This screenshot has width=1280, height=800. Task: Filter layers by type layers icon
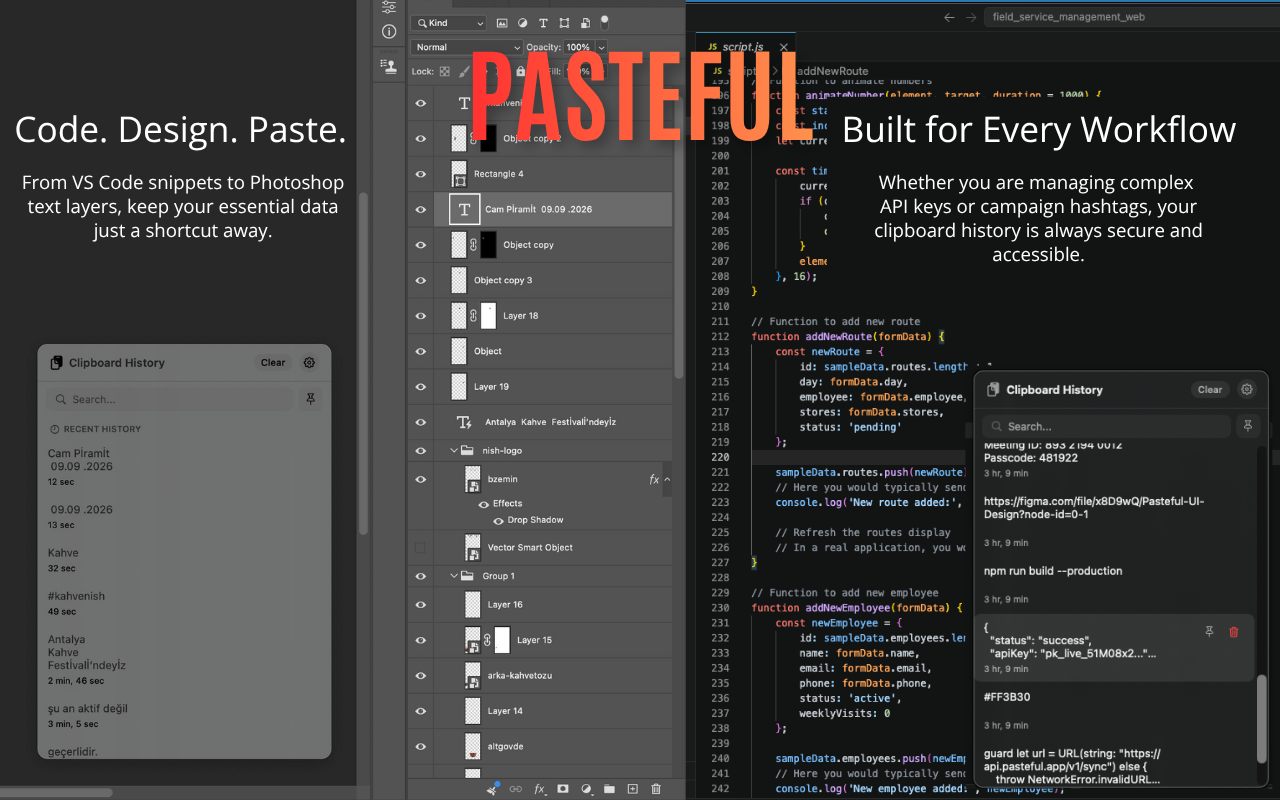pos(543,23)
